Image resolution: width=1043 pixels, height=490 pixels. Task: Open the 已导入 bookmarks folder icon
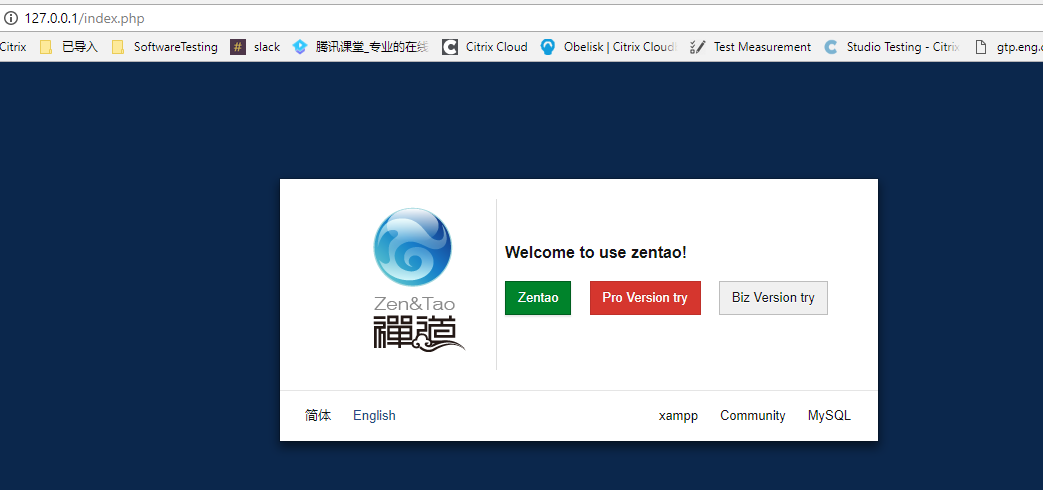click(x=45, y=47)
